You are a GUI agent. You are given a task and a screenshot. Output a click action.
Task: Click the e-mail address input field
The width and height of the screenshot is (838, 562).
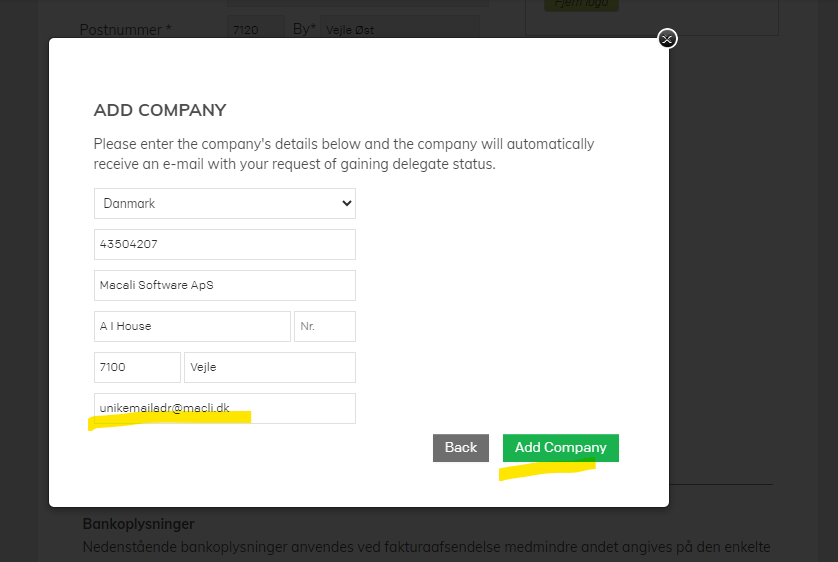coord(225,408)
